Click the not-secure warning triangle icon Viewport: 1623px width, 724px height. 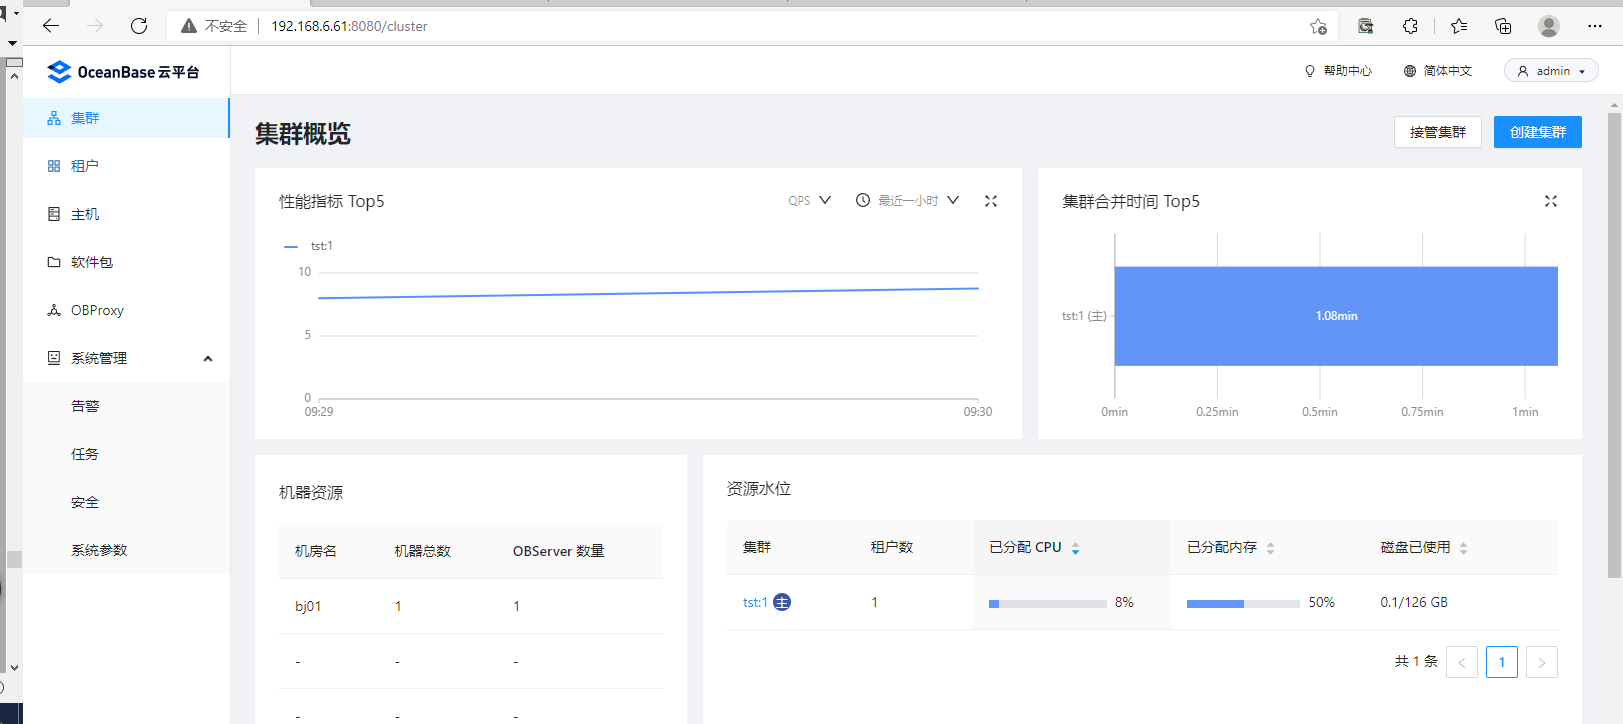189,26
